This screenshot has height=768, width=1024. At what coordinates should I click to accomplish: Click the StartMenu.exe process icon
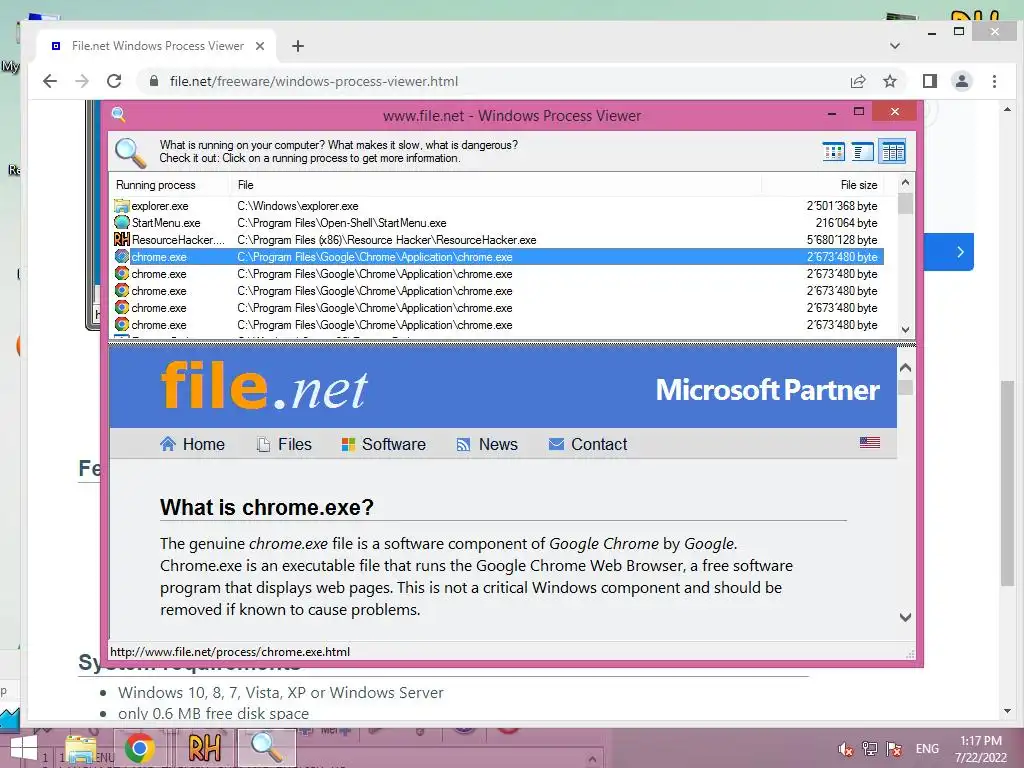121,223
